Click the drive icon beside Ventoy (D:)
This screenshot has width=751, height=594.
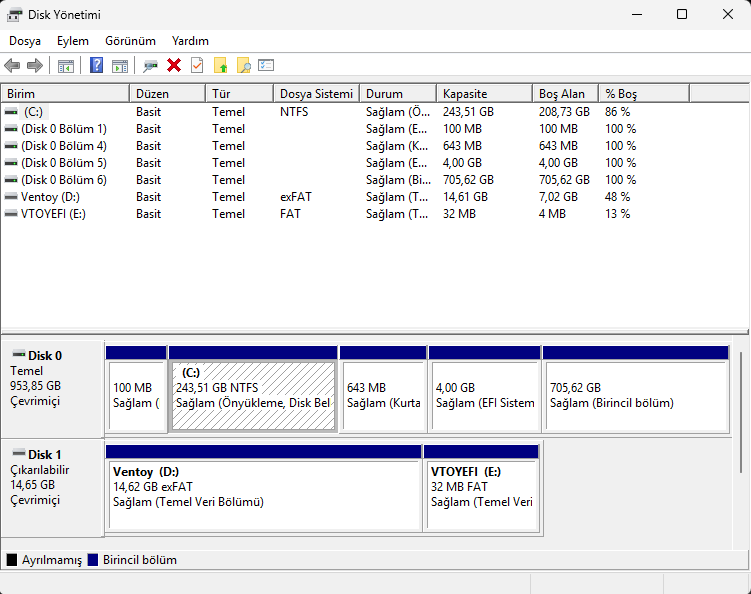point(11,197)
